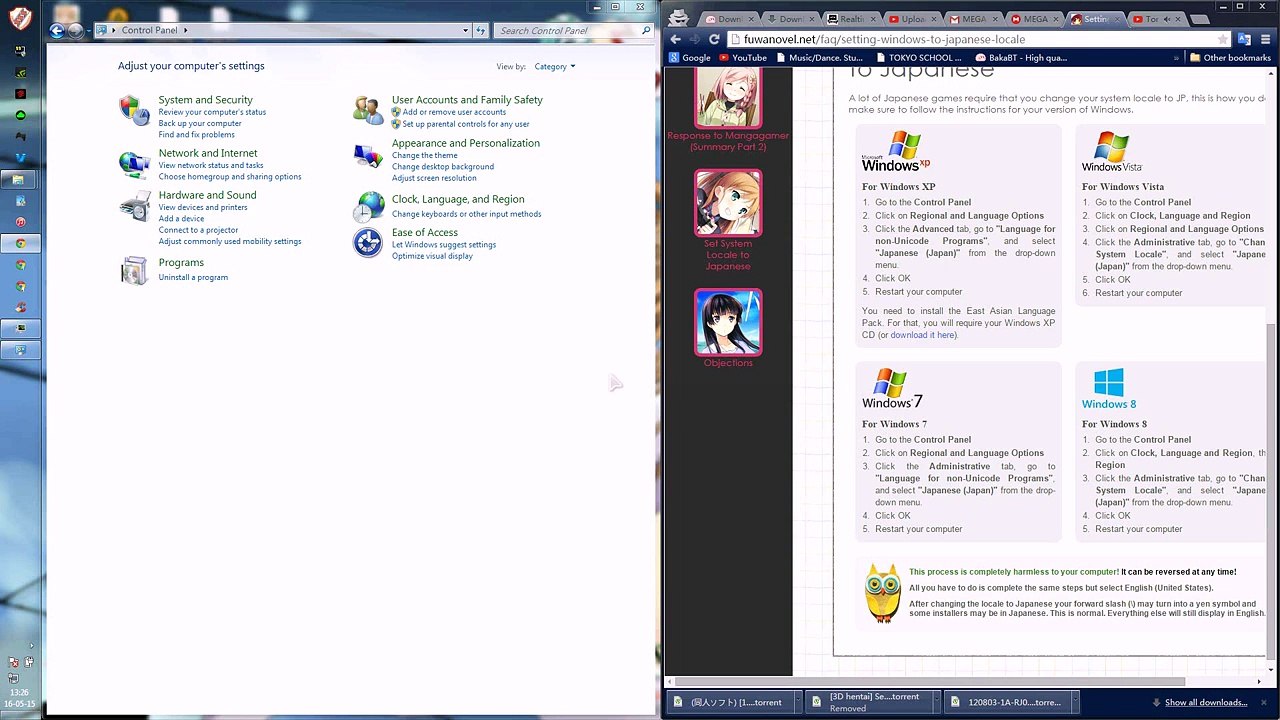Open System and Security category icon
1280x720 pixels.
pos(134,109)
